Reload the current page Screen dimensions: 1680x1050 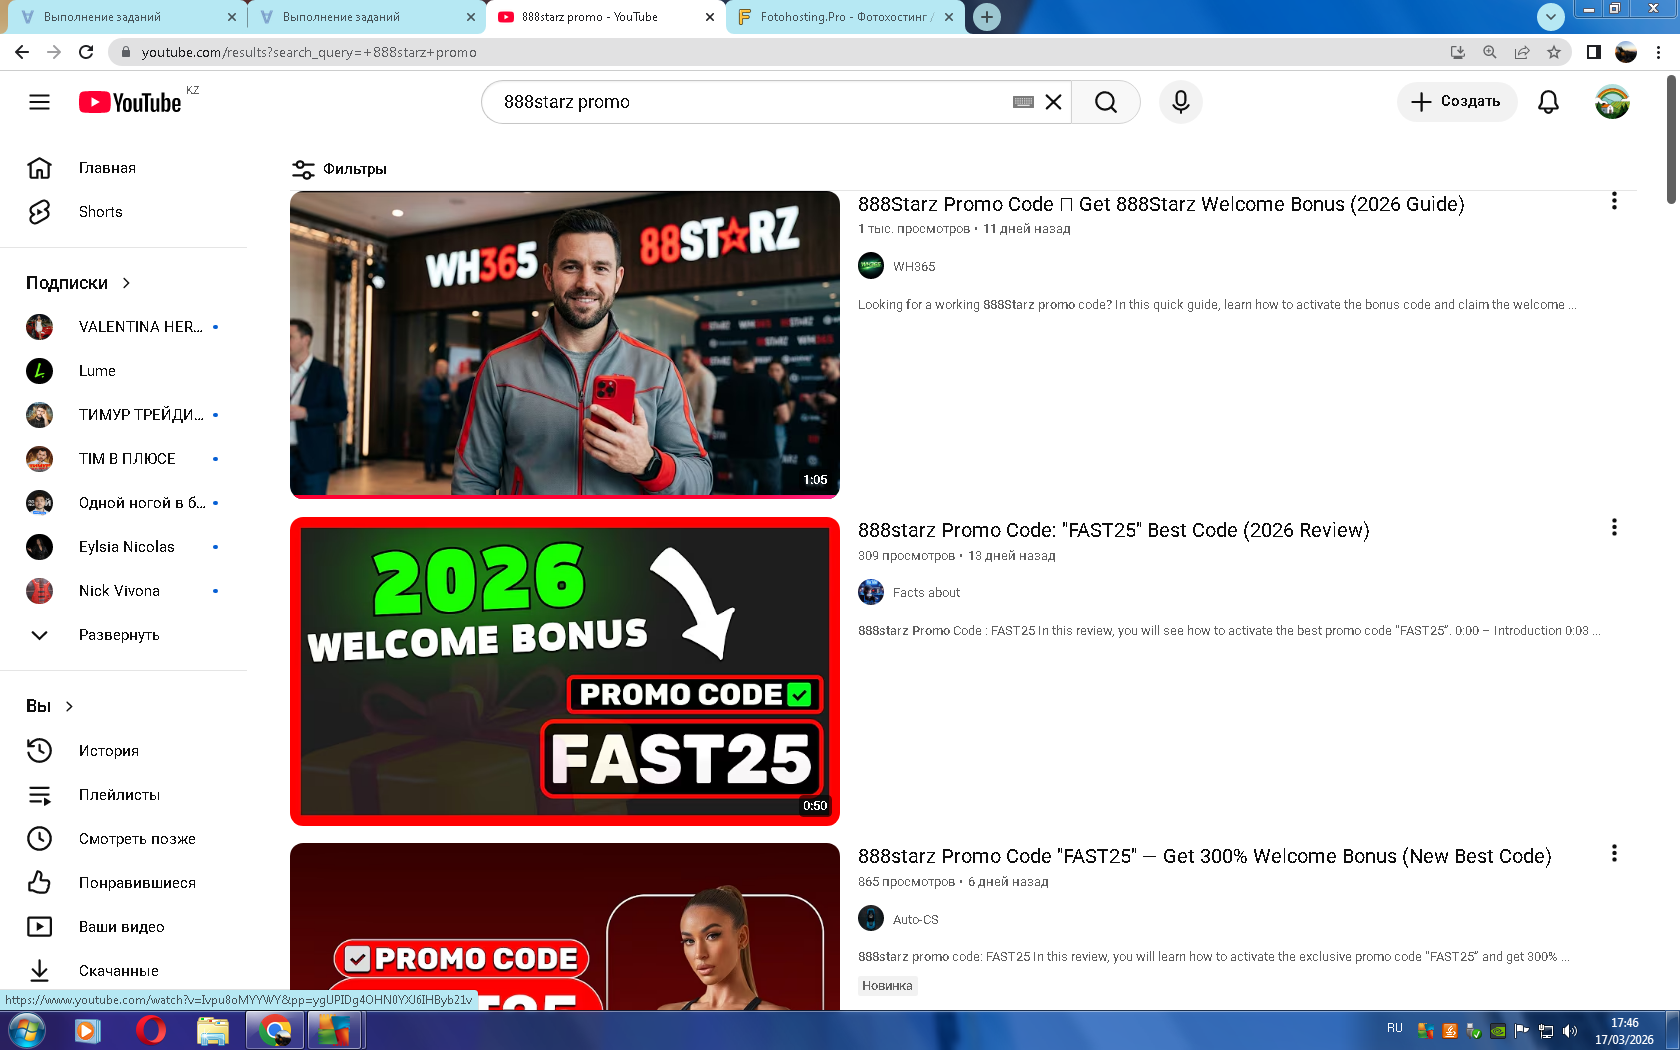[x=86, y=52]
